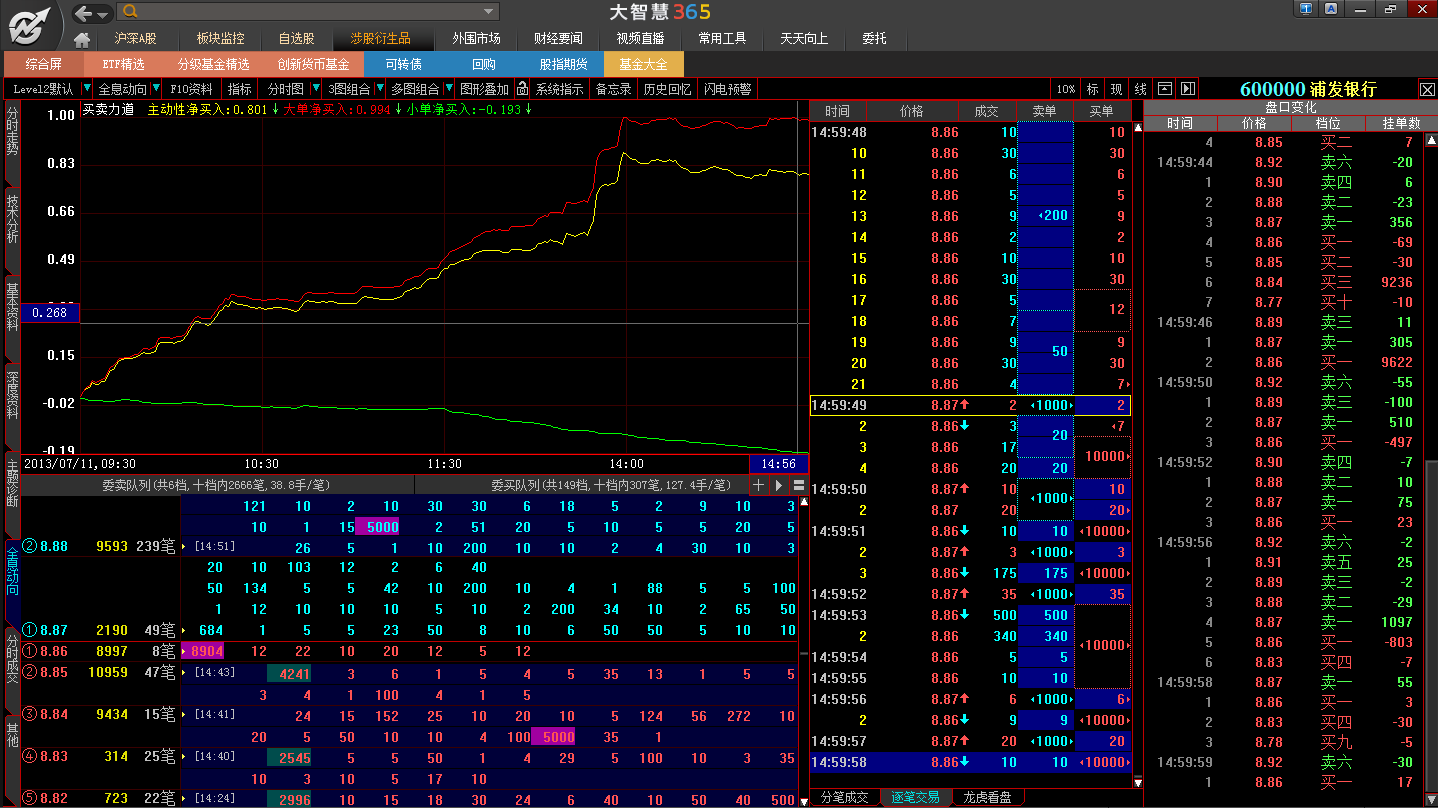The width and height of the screenshot is (1438, 808).
Task: Expand the 8.85 buy-queue row arrow
Action: point(183,673)
